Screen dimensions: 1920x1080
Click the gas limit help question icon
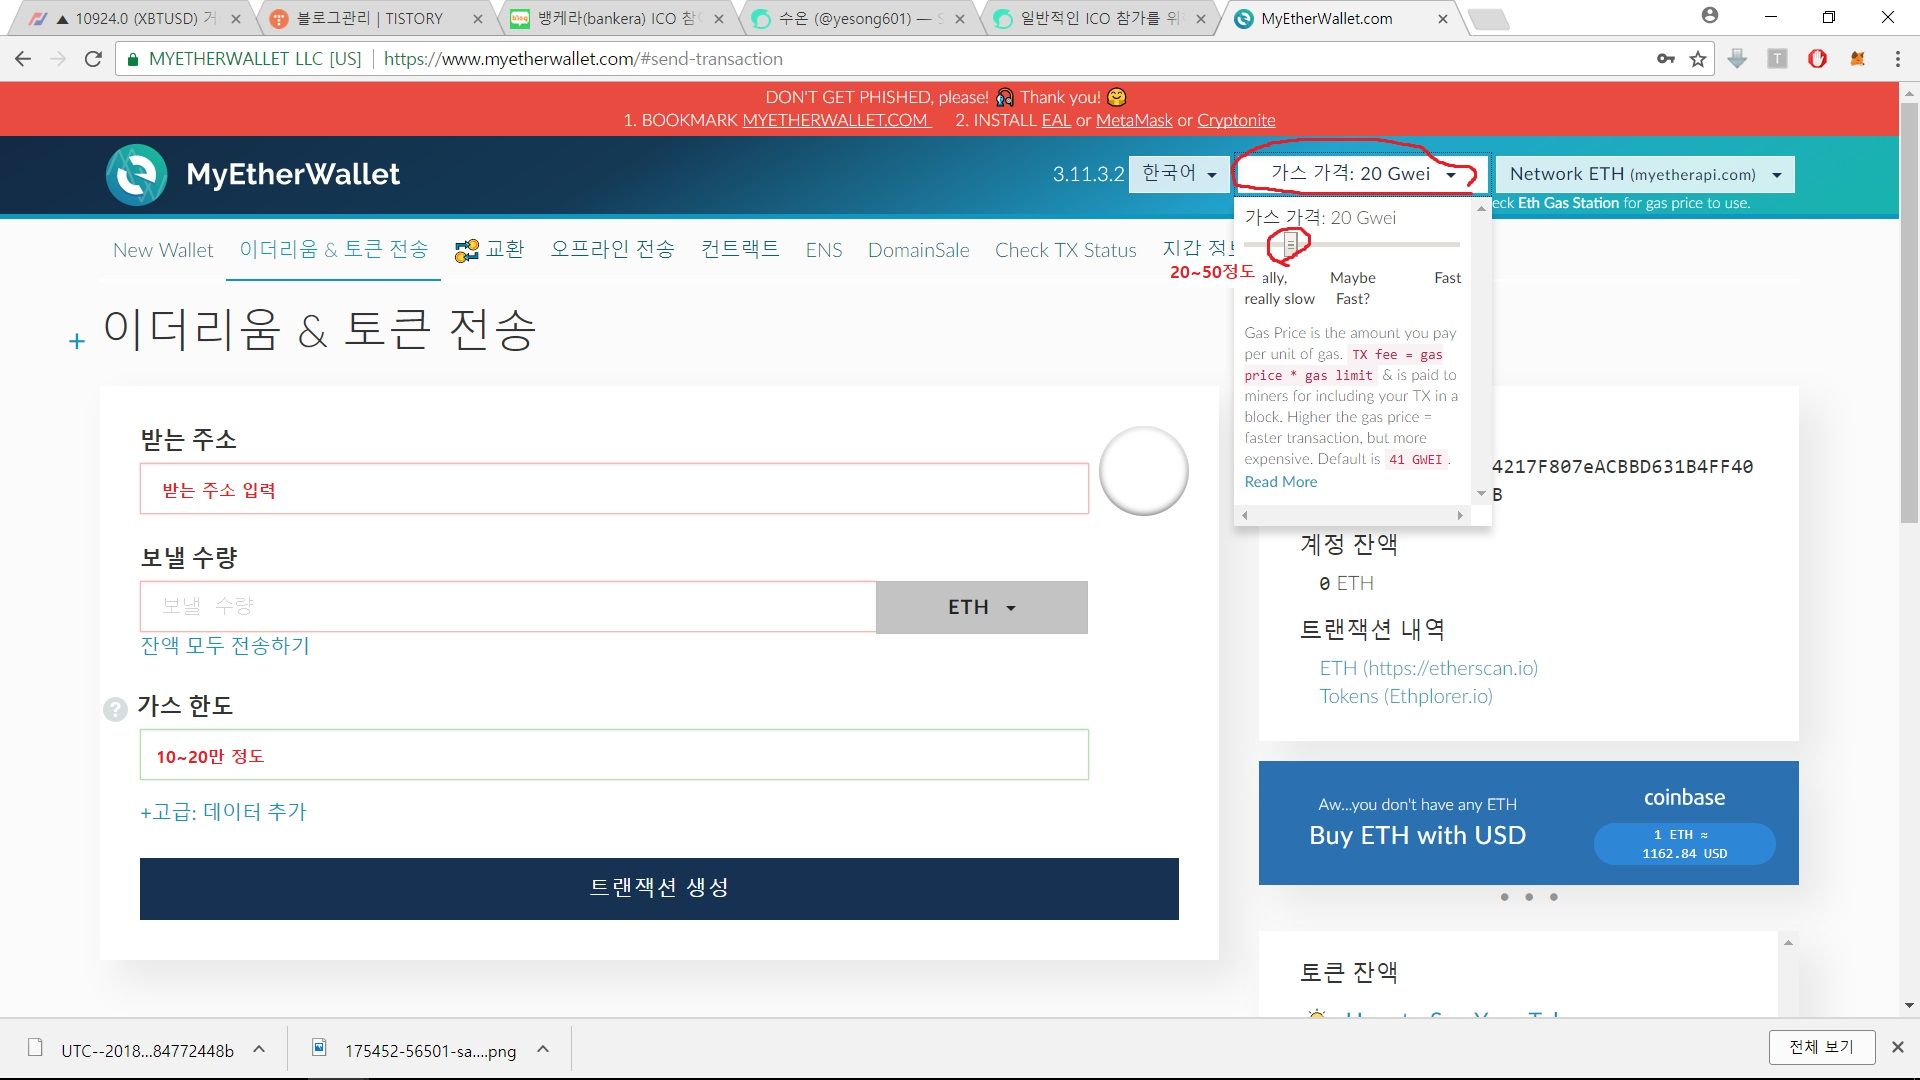pyautogui.click(x=115, y=709)
